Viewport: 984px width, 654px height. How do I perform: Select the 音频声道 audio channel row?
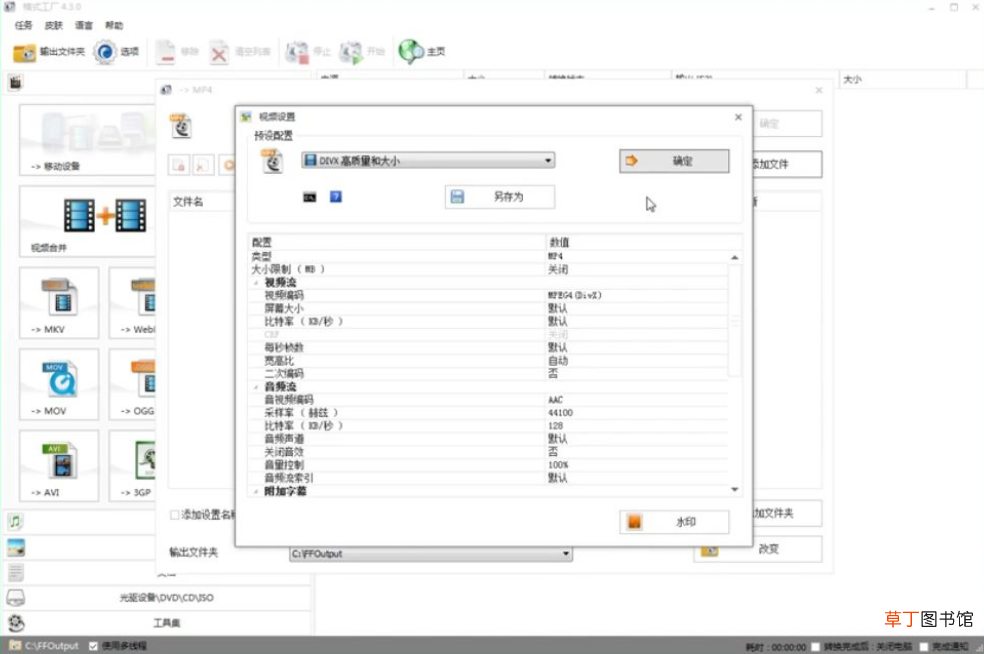click(x=490, y=439)
